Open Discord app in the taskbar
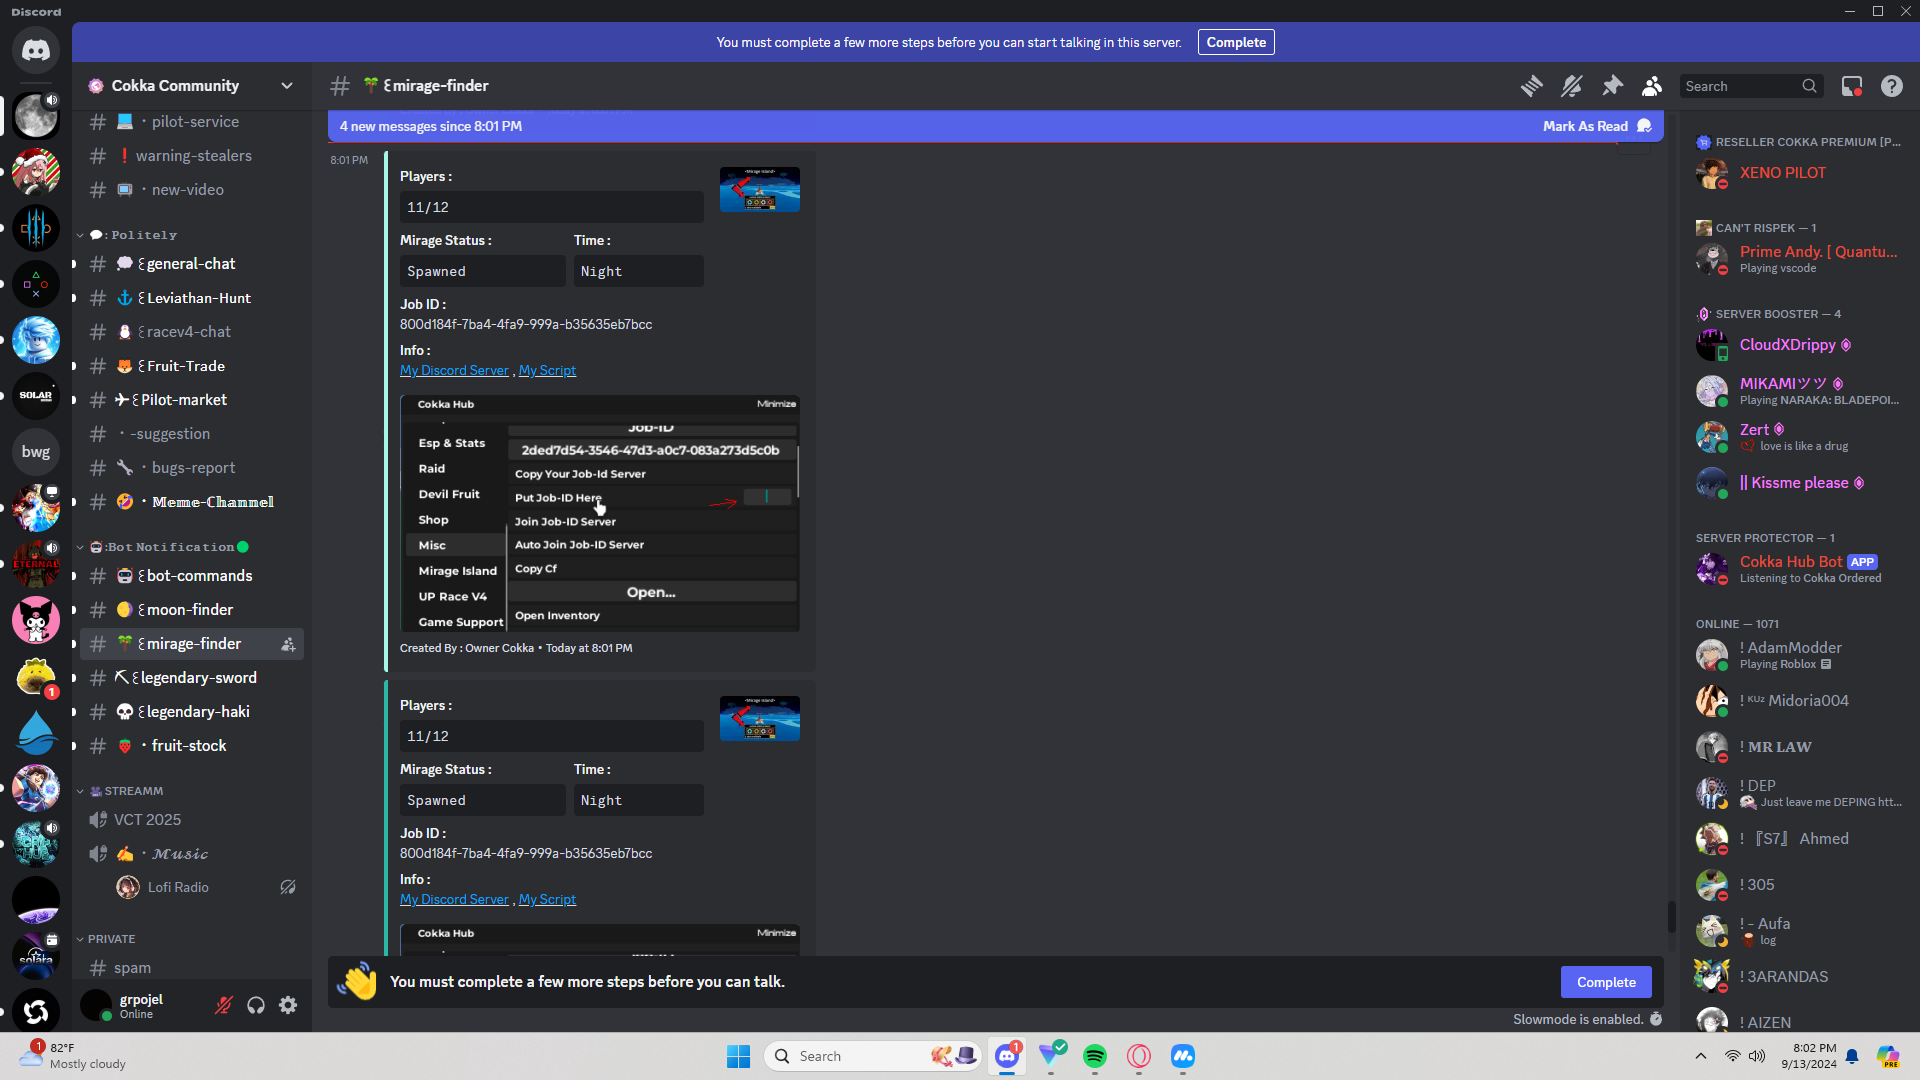The height and width of the screenshot is (1080, 1920). pyautogui.click(x=1007, y=1056)
